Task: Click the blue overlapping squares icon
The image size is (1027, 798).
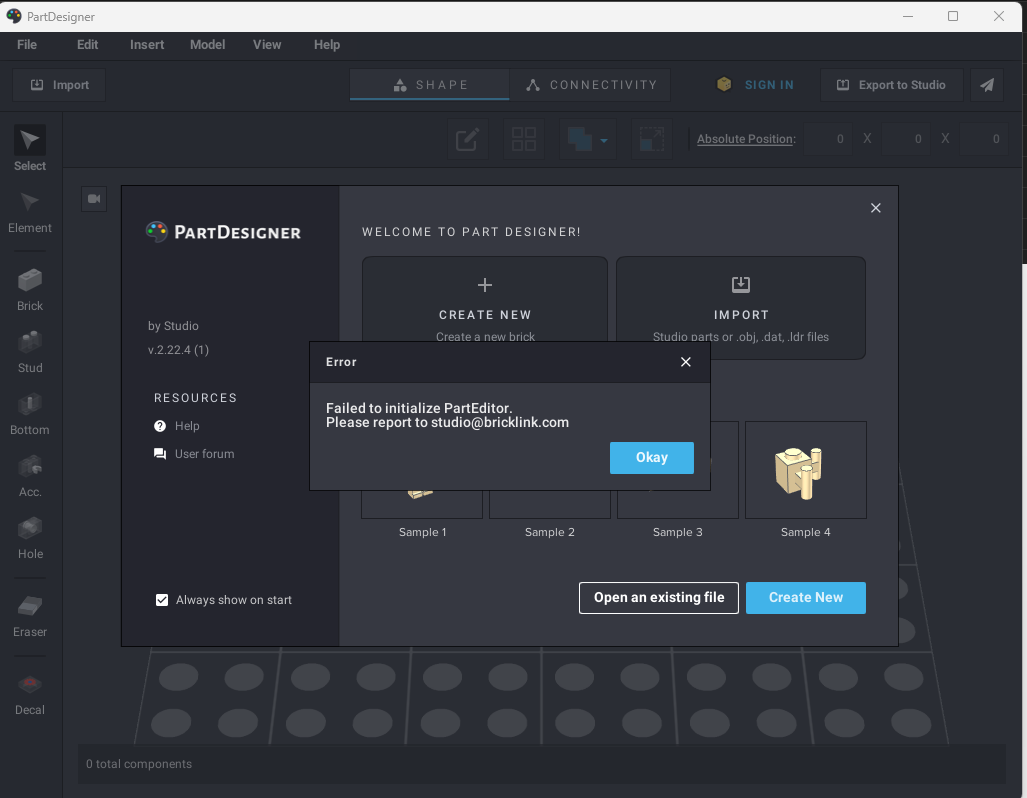Action: [x=580, y=139]
